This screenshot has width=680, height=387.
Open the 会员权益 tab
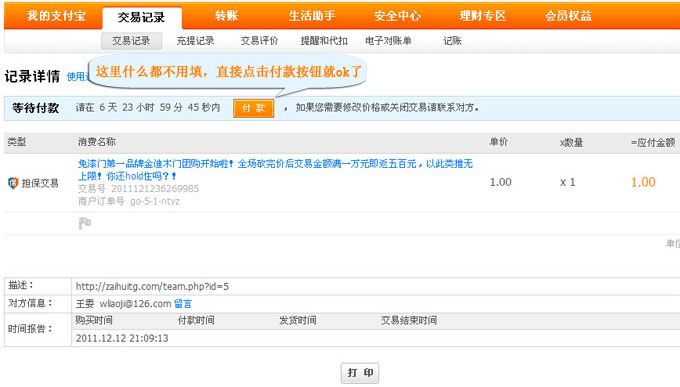(568, 16)
